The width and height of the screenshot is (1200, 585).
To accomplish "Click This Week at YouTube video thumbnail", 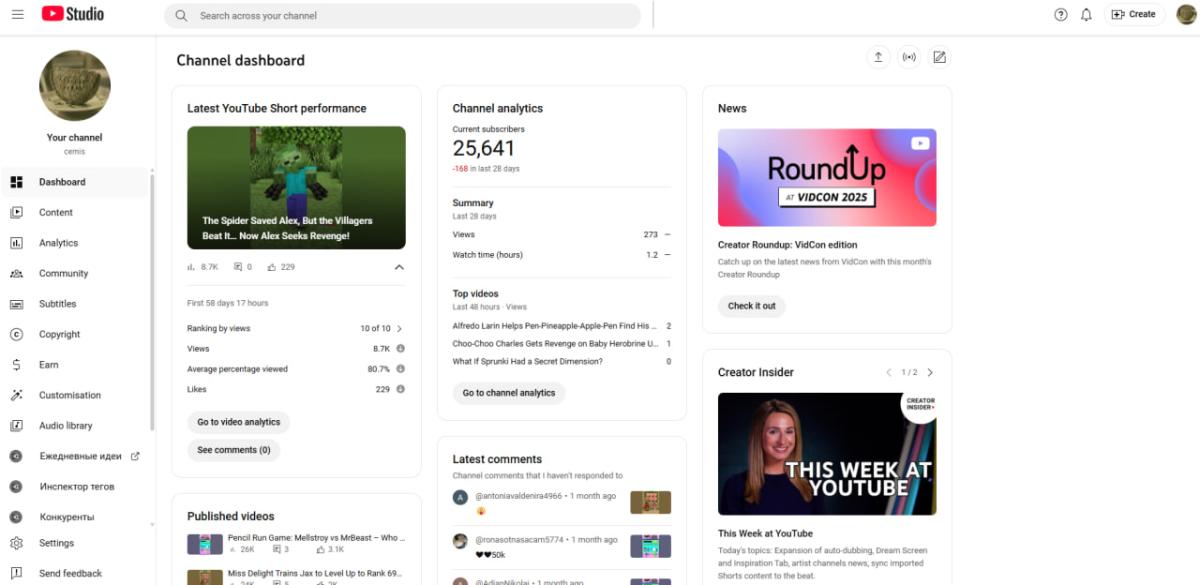I will tap(827, 454).
